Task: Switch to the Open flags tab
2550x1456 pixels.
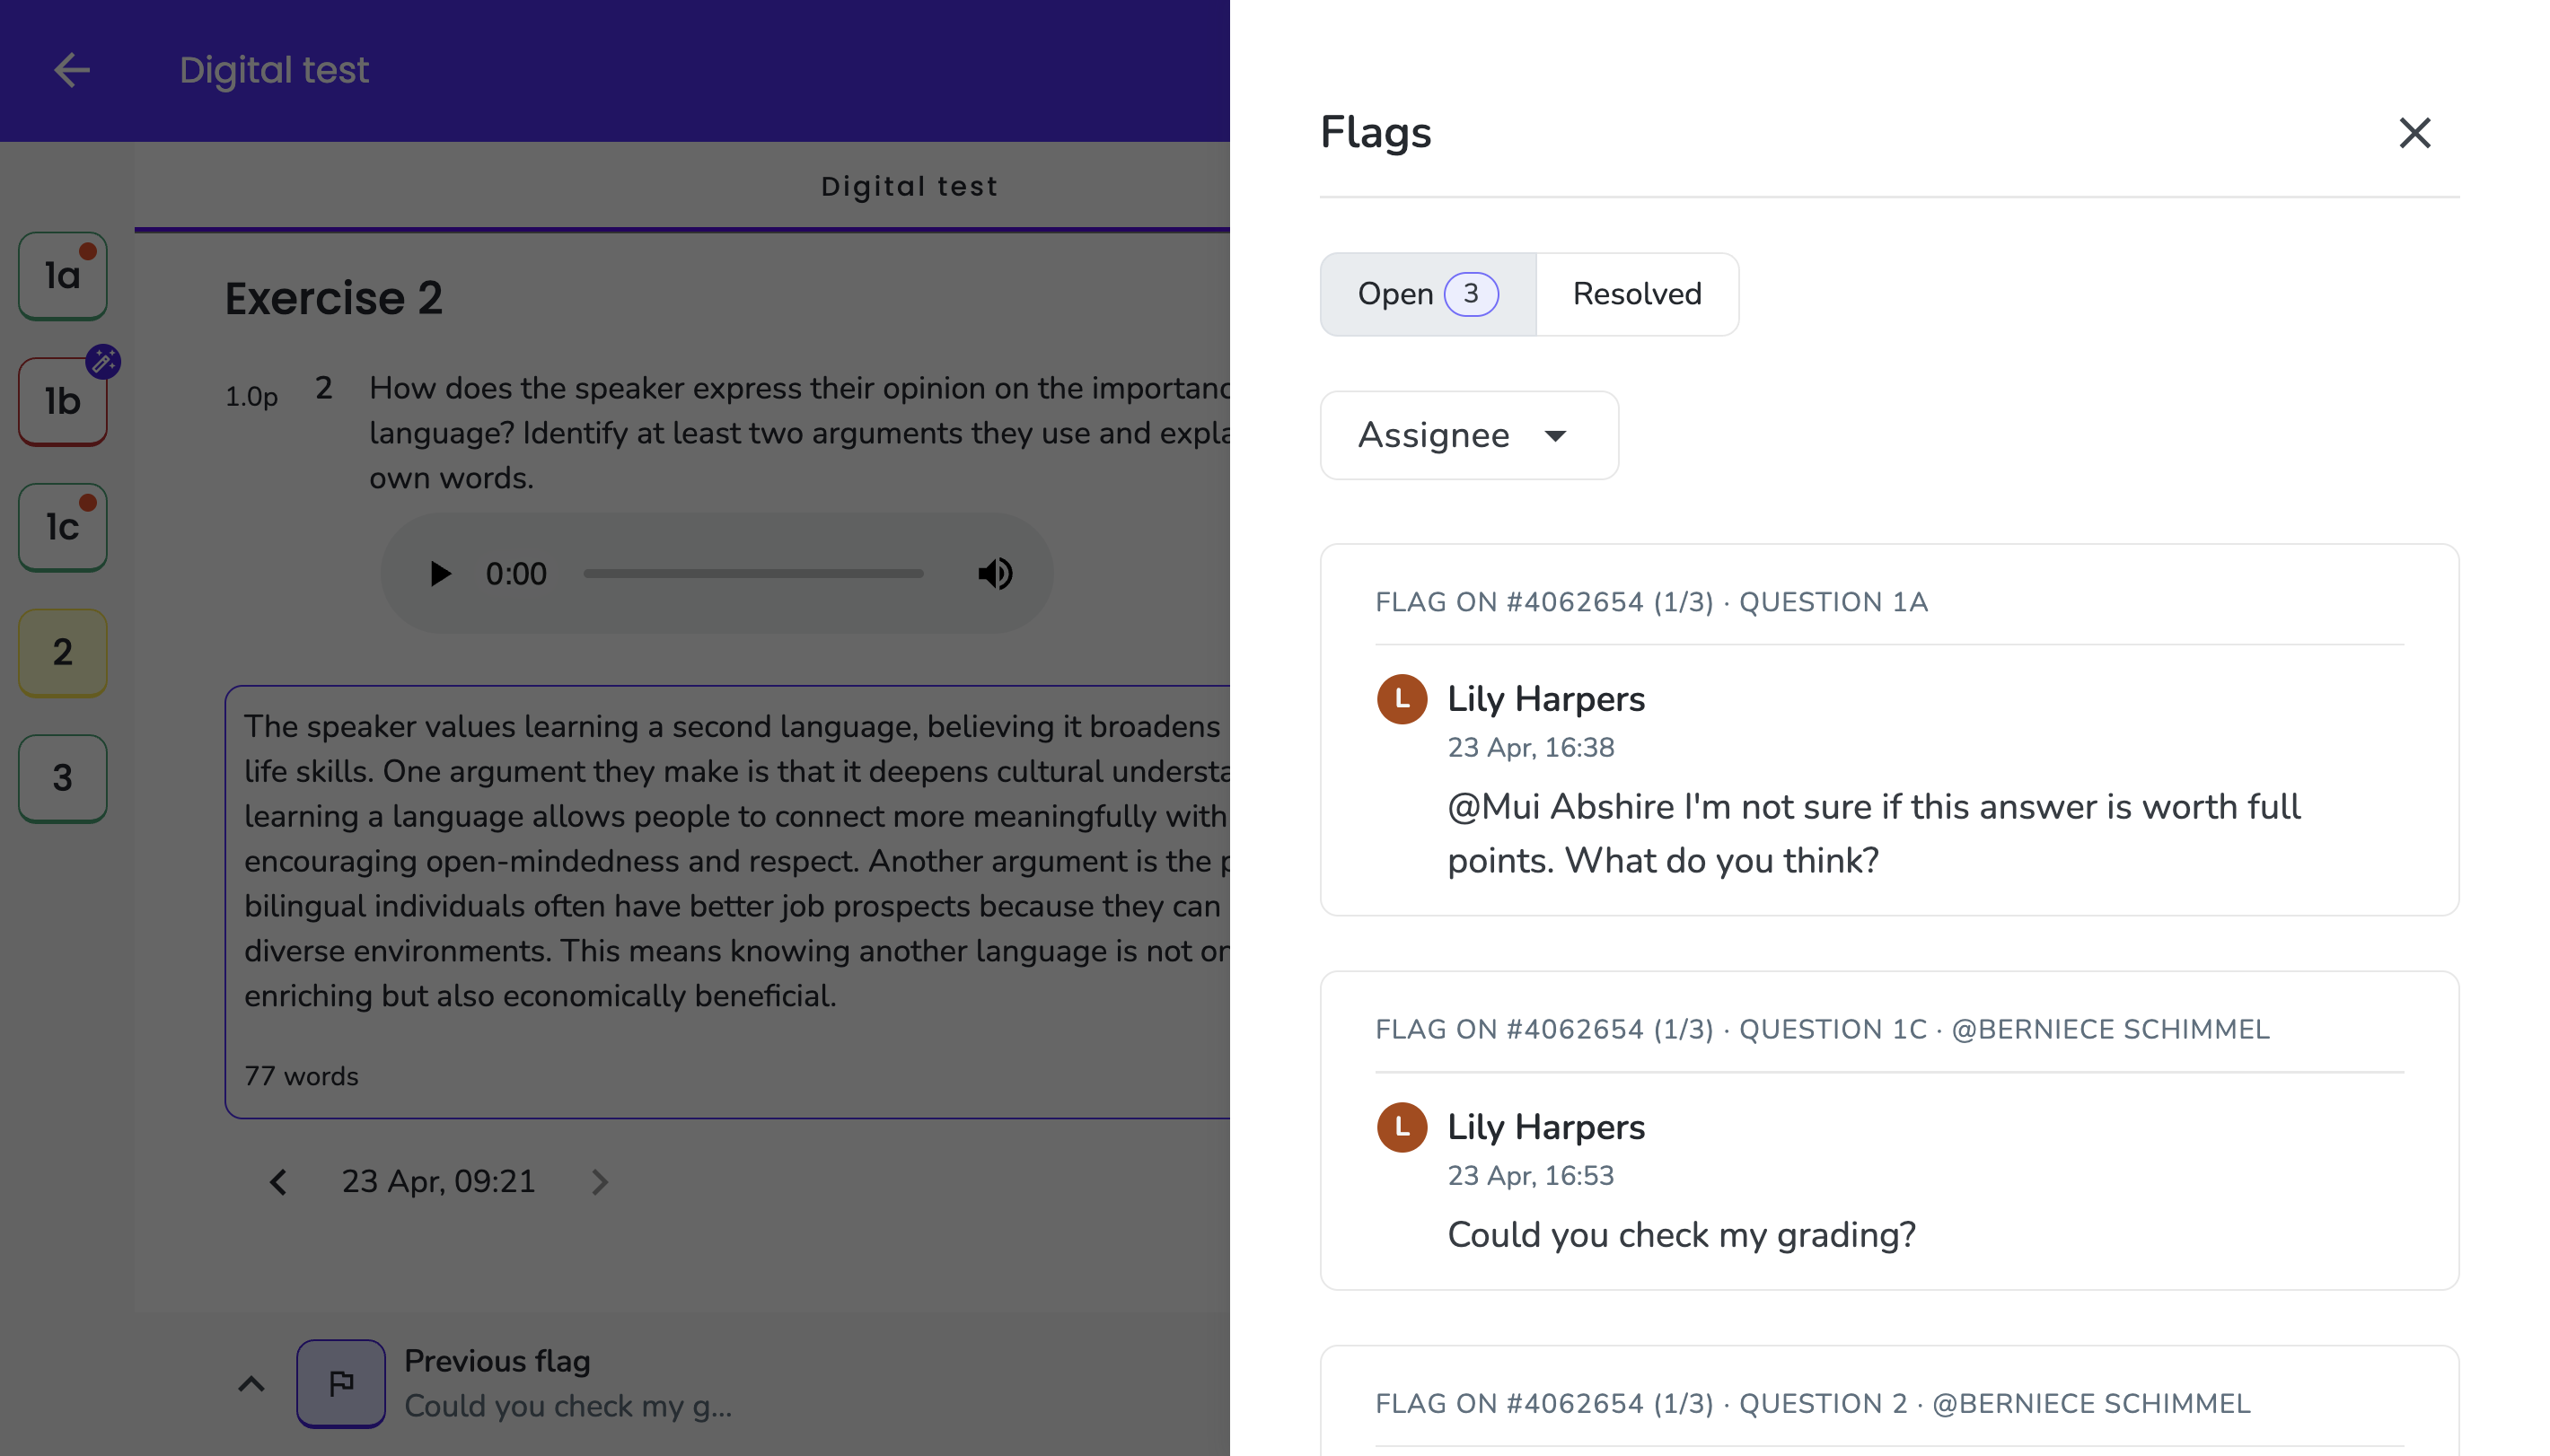Action: [1427, 294]
